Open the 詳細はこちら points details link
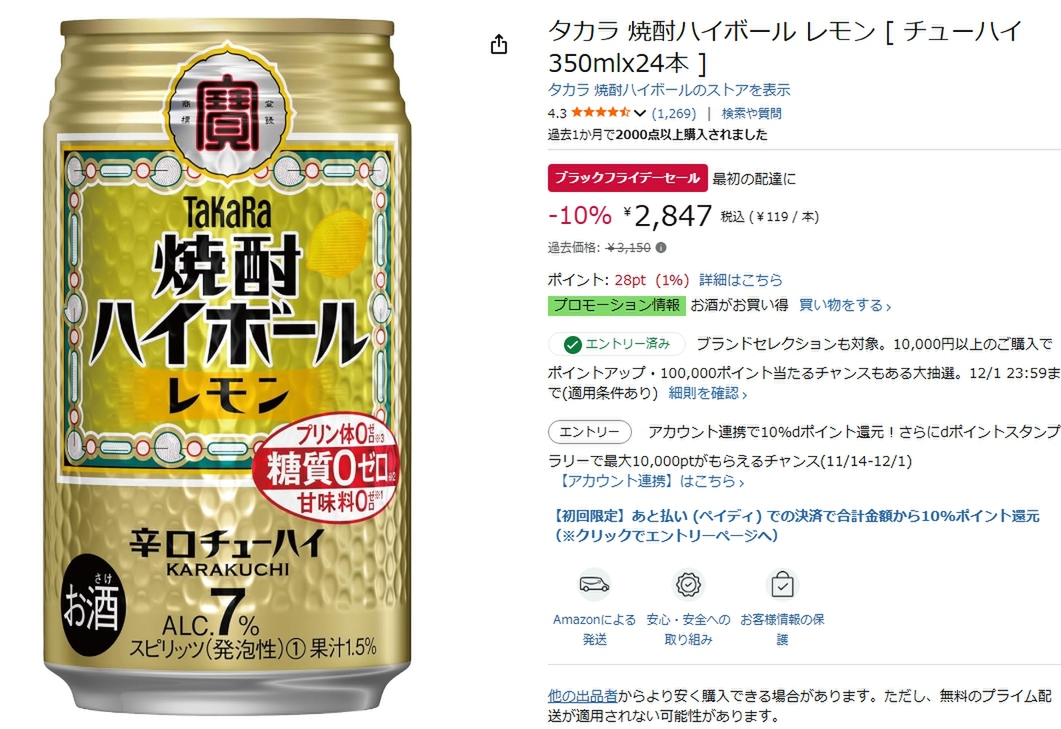Screen dimensions: 1061x729 coord(740,280)
